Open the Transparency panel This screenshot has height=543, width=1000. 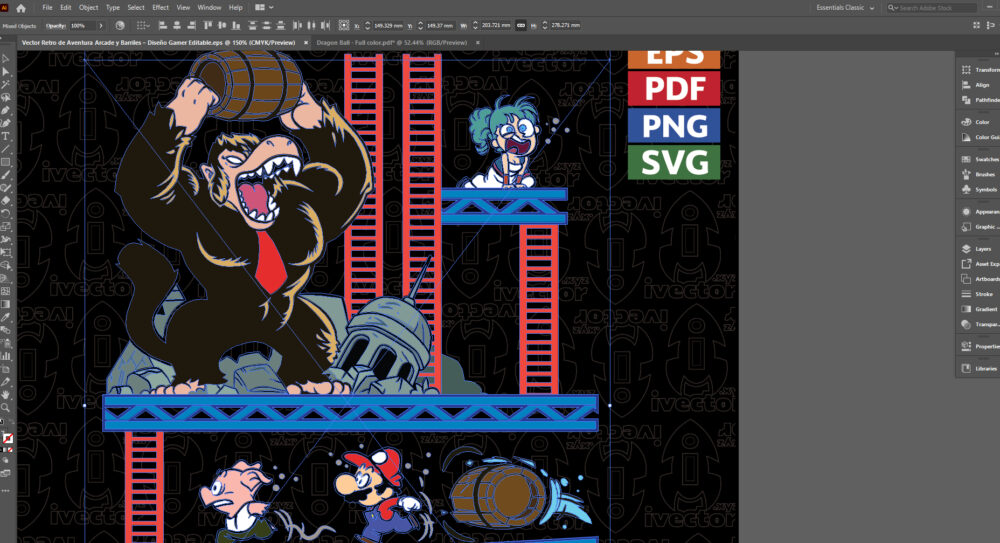click(980, 324)
